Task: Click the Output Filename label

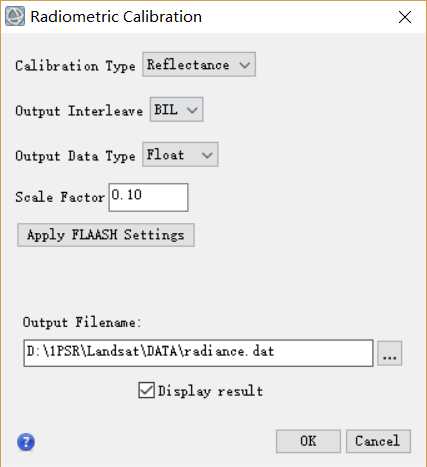Action: pyautogui.click(x=82, y=322)
